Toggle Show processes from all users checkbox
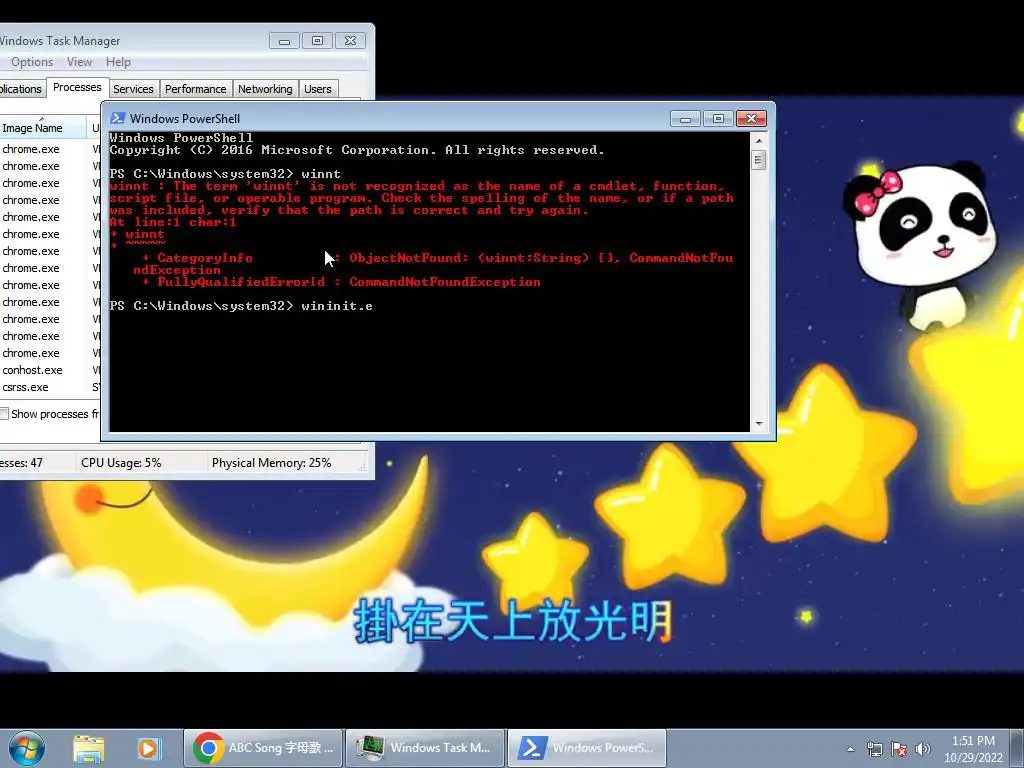The width and height of the screenshot is (1024, 768). [x=4, y=413]
